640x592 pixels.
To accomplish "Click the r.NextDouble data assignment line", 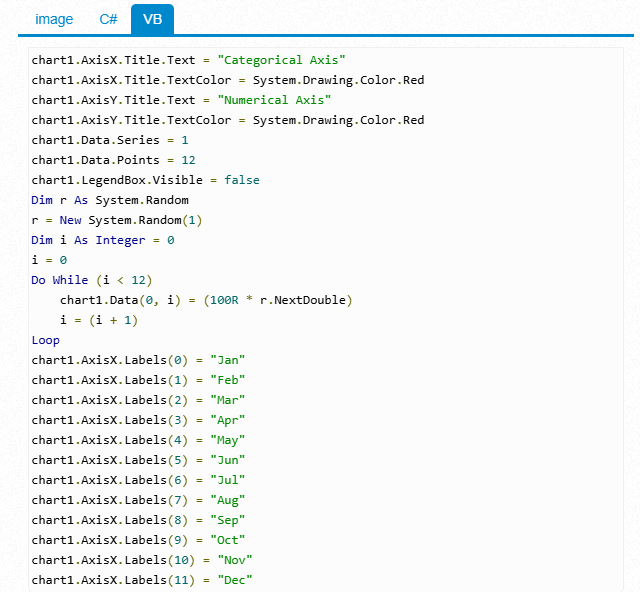I will pos(206,300).
